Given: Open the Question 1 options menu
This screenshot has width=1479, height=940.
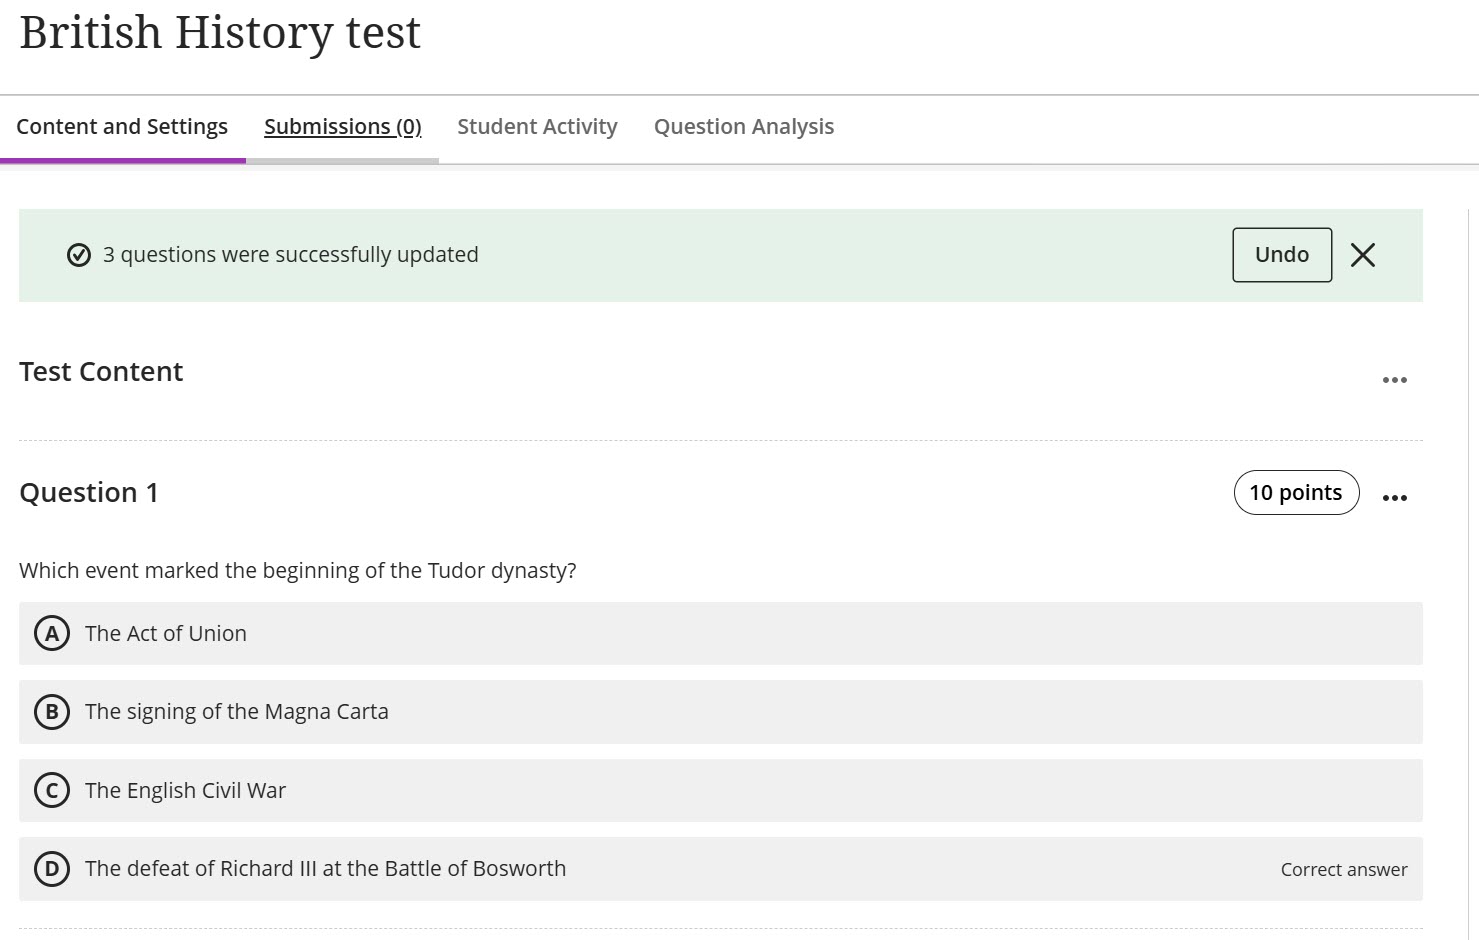Looking at the screenshot, I should click(1395, 496).
